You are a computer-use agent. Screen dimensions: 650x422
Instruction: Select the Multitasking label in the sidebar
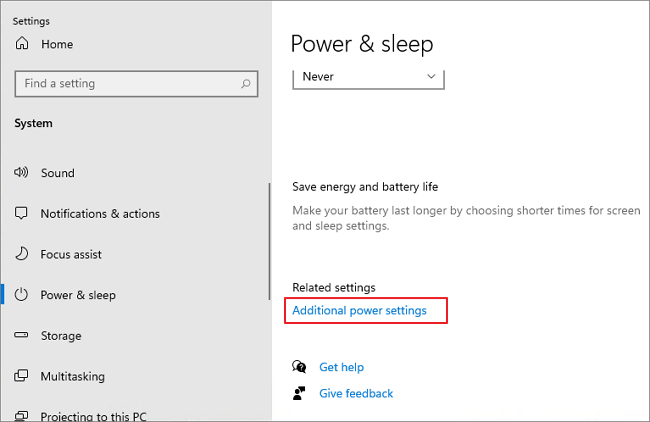point(71,376)
